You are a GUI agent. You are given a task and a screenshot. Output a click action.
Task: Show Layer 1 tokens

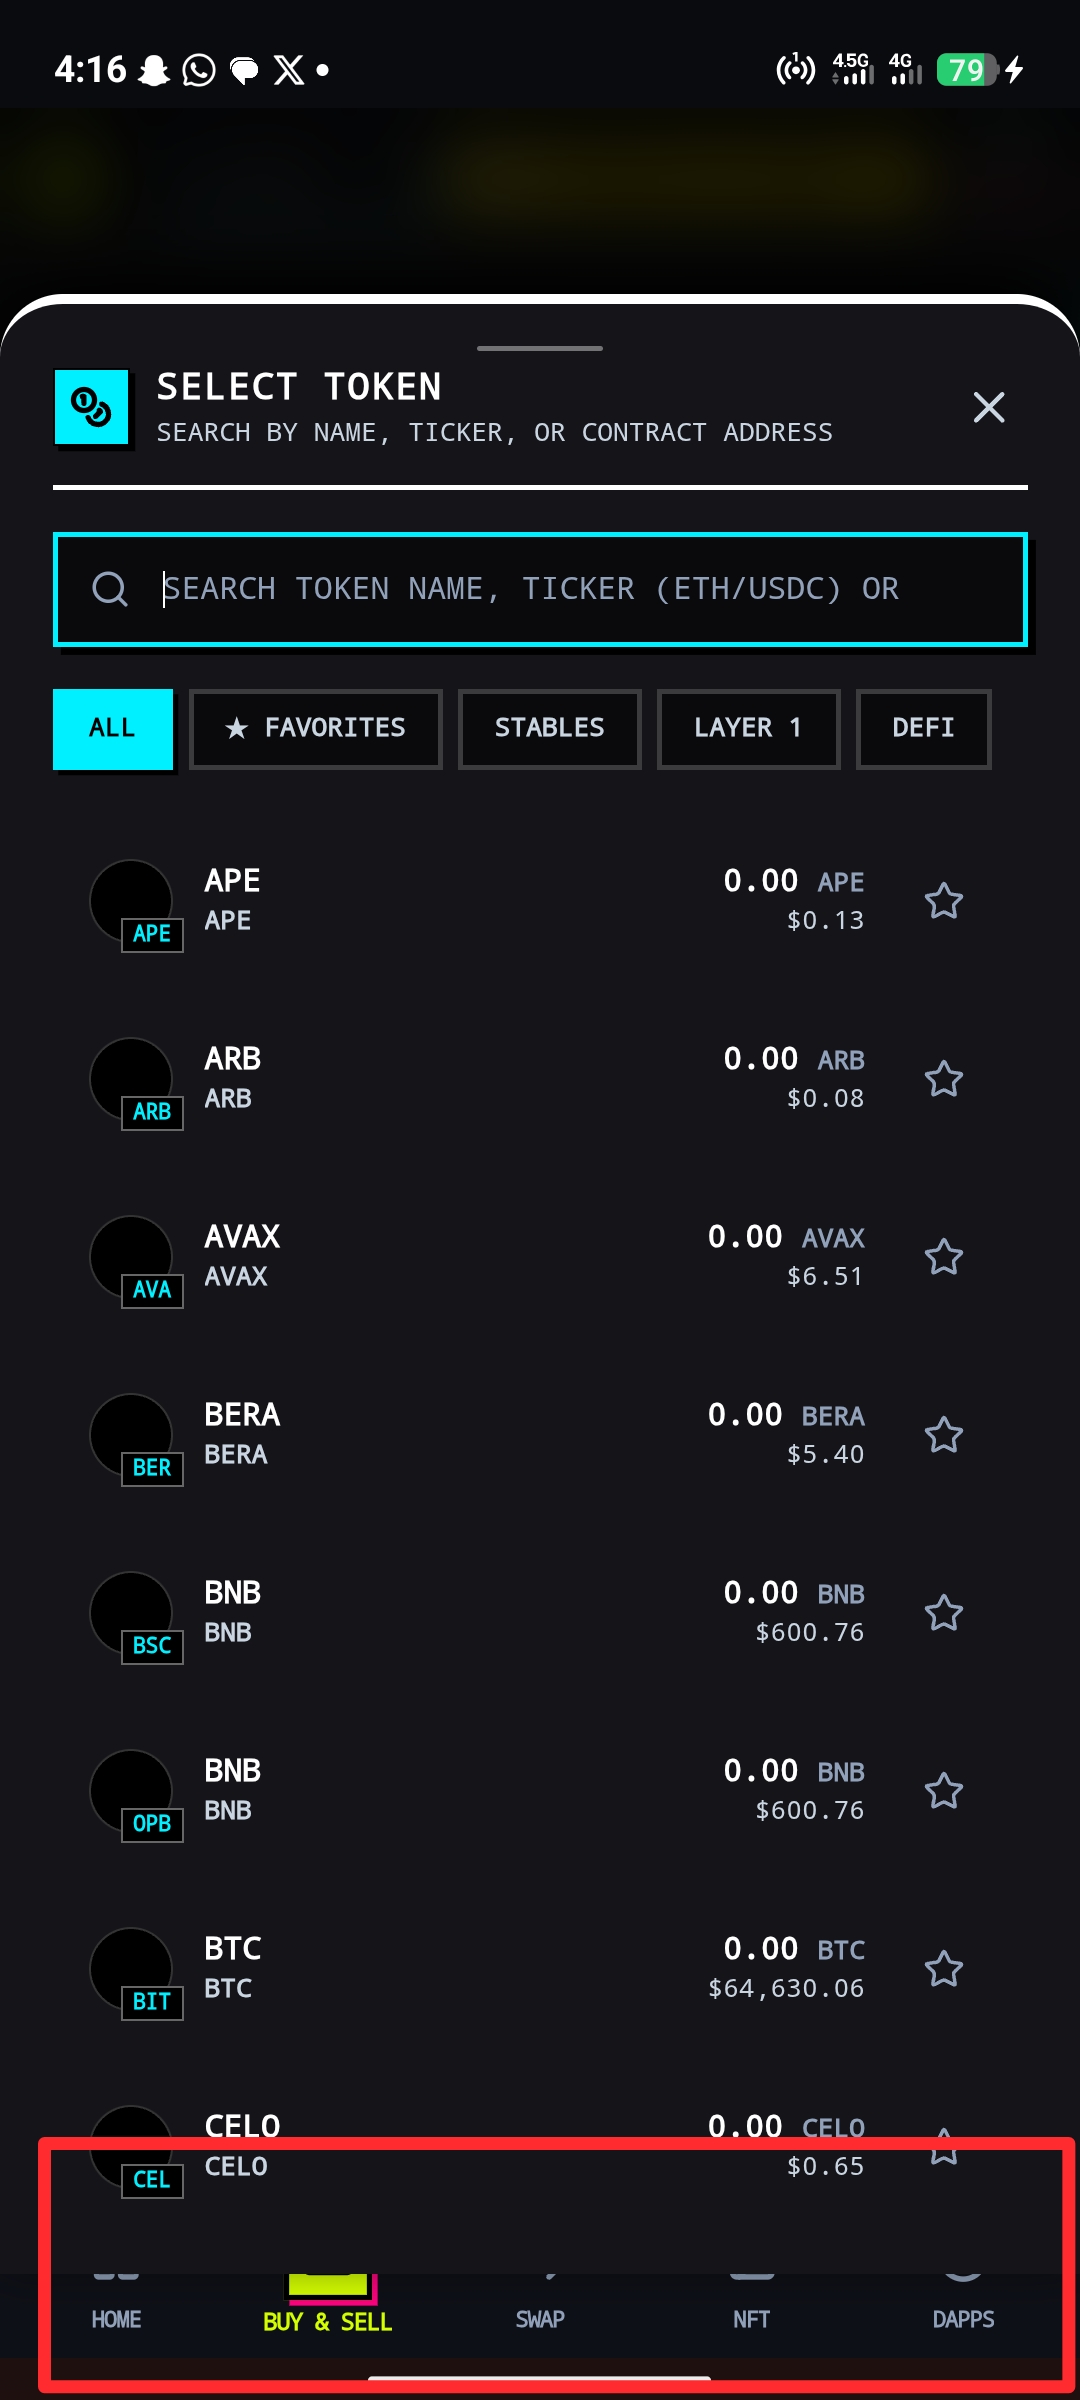tap(748, 729)
